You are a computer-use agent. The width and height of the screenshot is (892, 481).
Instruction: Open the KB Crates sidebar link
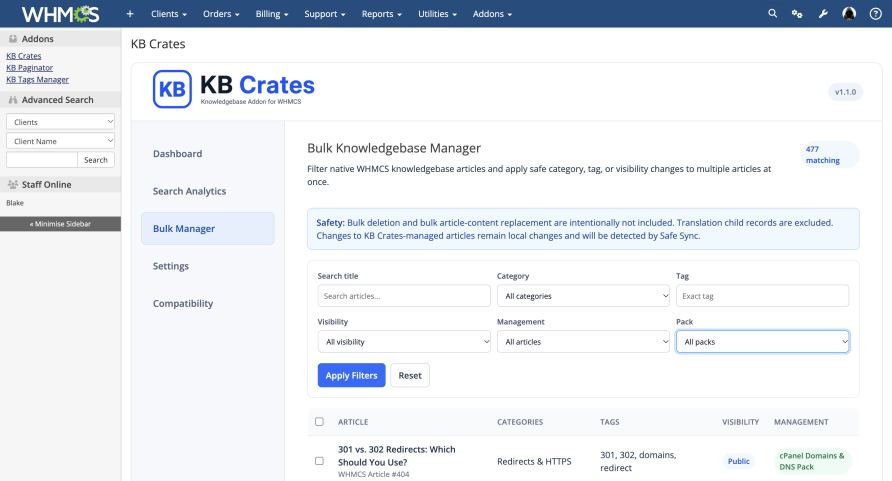tap(24, 56)
